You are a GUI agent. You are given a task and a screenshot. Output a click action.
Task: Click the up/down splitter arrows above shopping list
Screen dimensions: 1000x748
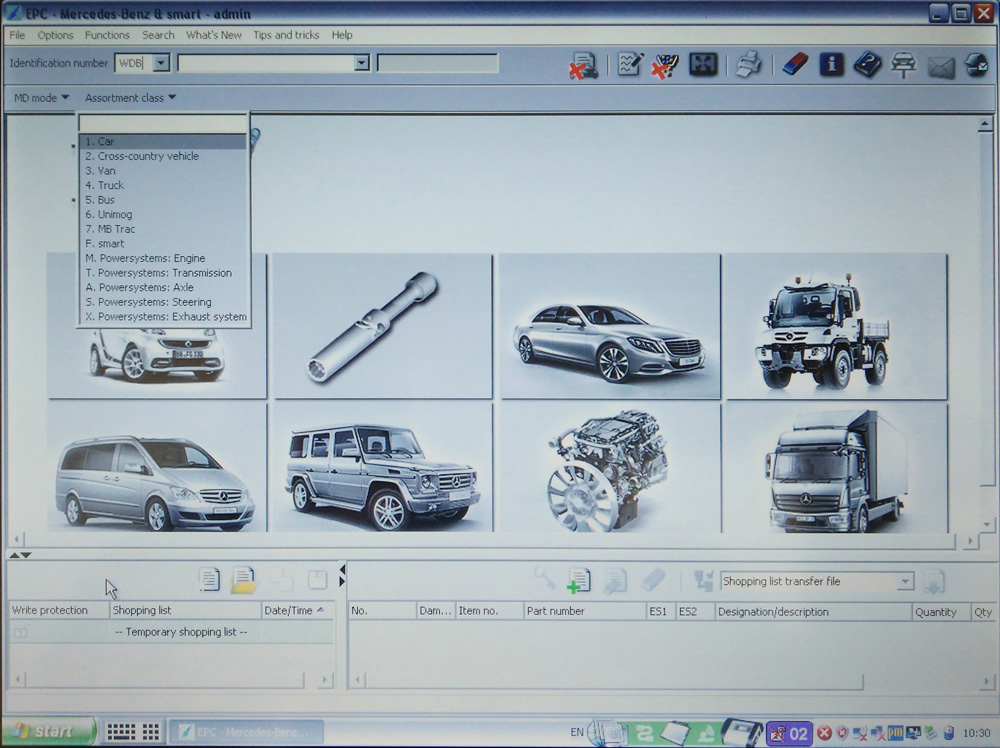20,555
